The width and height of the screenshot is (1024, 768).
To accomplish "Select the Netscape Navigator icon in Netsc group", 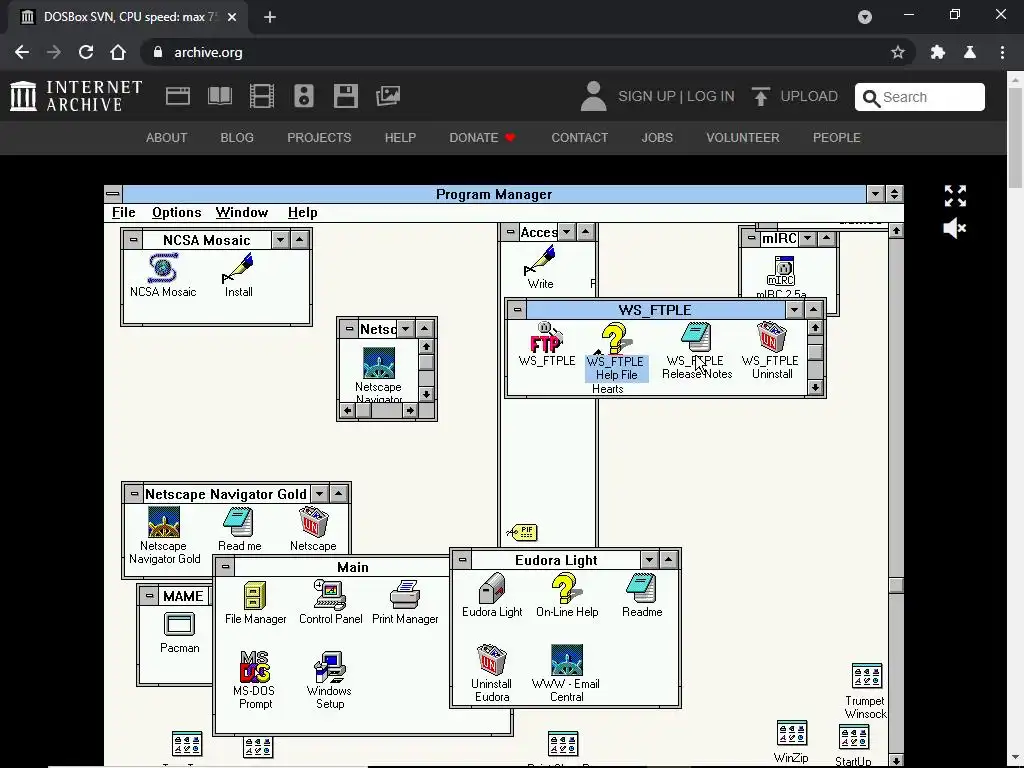I will click(x=378, y=363).
